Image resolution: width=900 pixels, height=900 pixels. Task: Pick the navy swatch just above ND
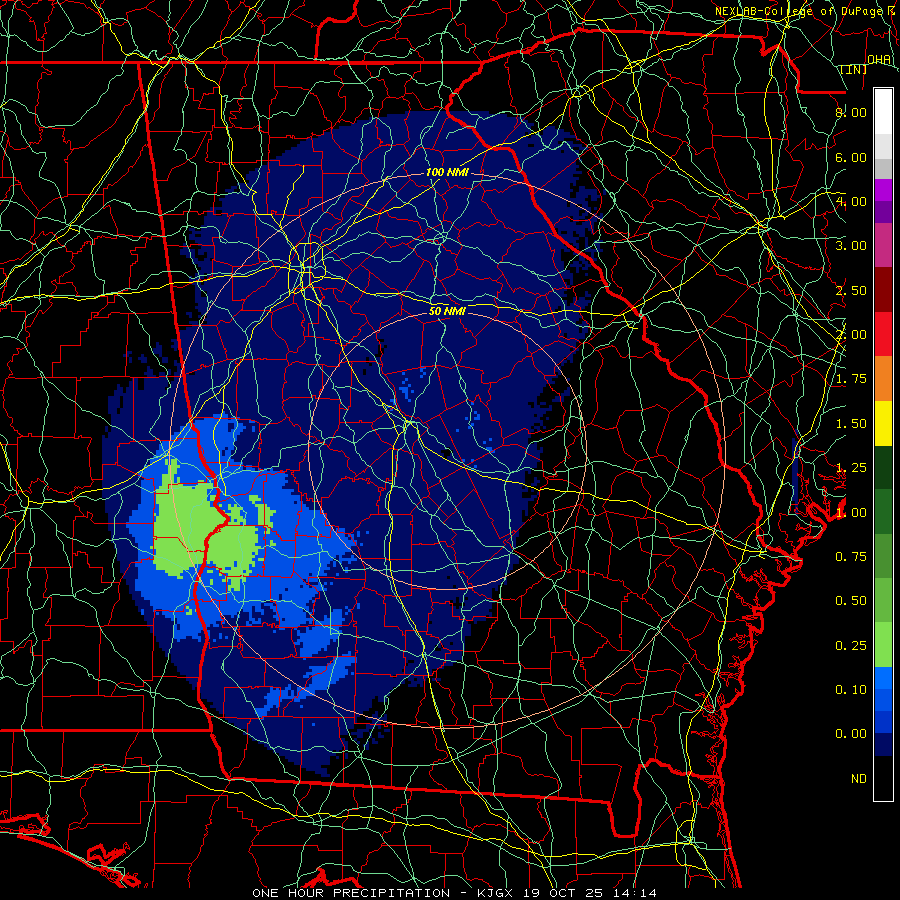(x=883, y=745)
